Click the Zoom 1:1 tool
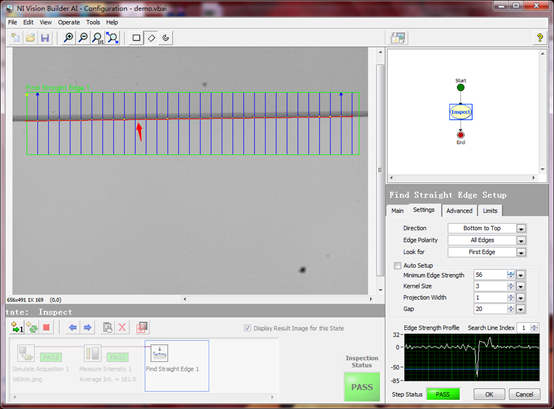Image resolution: width=554 pixels, height=409 pixels. (98, 38)
